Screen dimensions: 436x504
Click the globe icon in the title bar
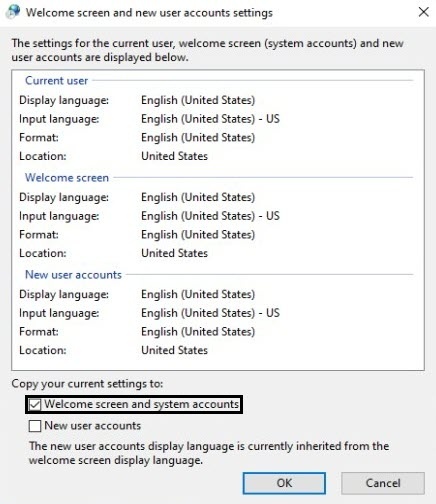[13, 12]
